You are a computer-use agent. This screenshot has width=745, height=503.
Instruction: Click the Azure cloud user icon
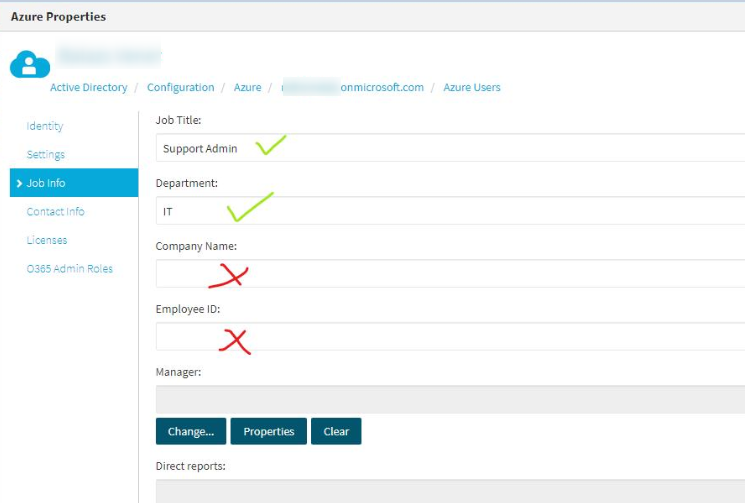pos(30,65)
